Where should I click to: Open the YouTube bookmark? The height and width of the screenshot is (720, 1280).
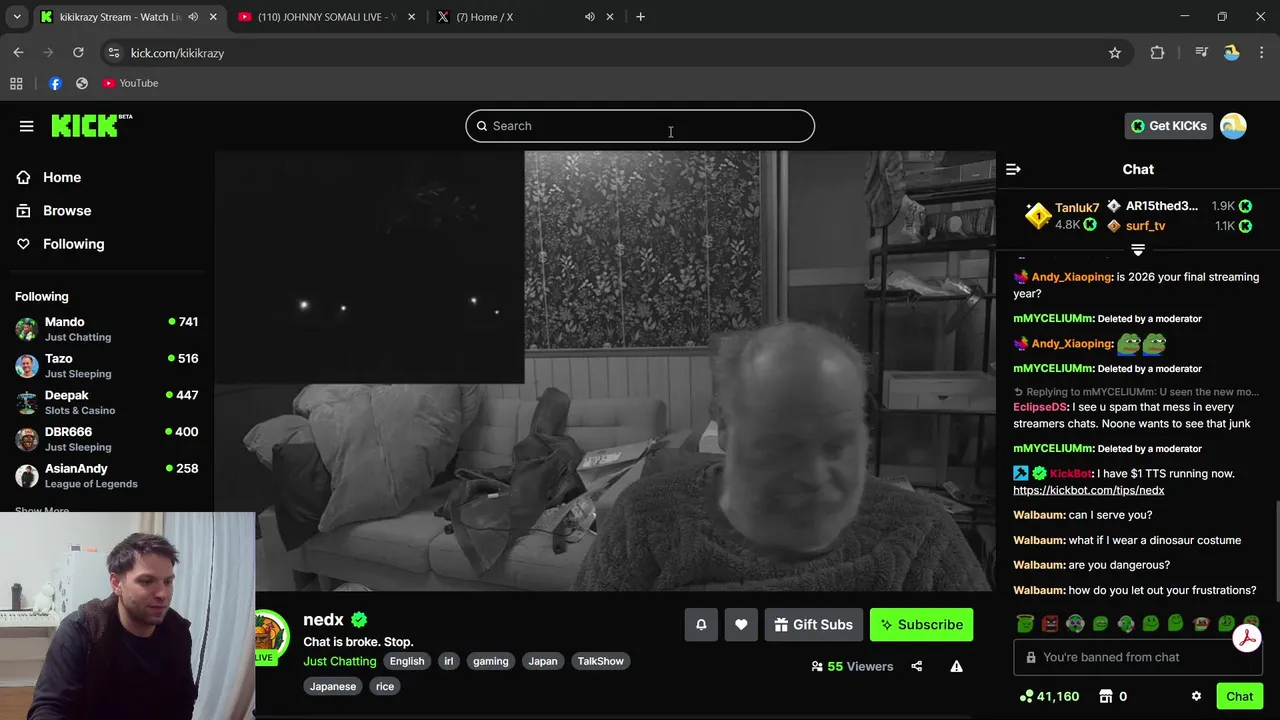click(x=130, y=83)
